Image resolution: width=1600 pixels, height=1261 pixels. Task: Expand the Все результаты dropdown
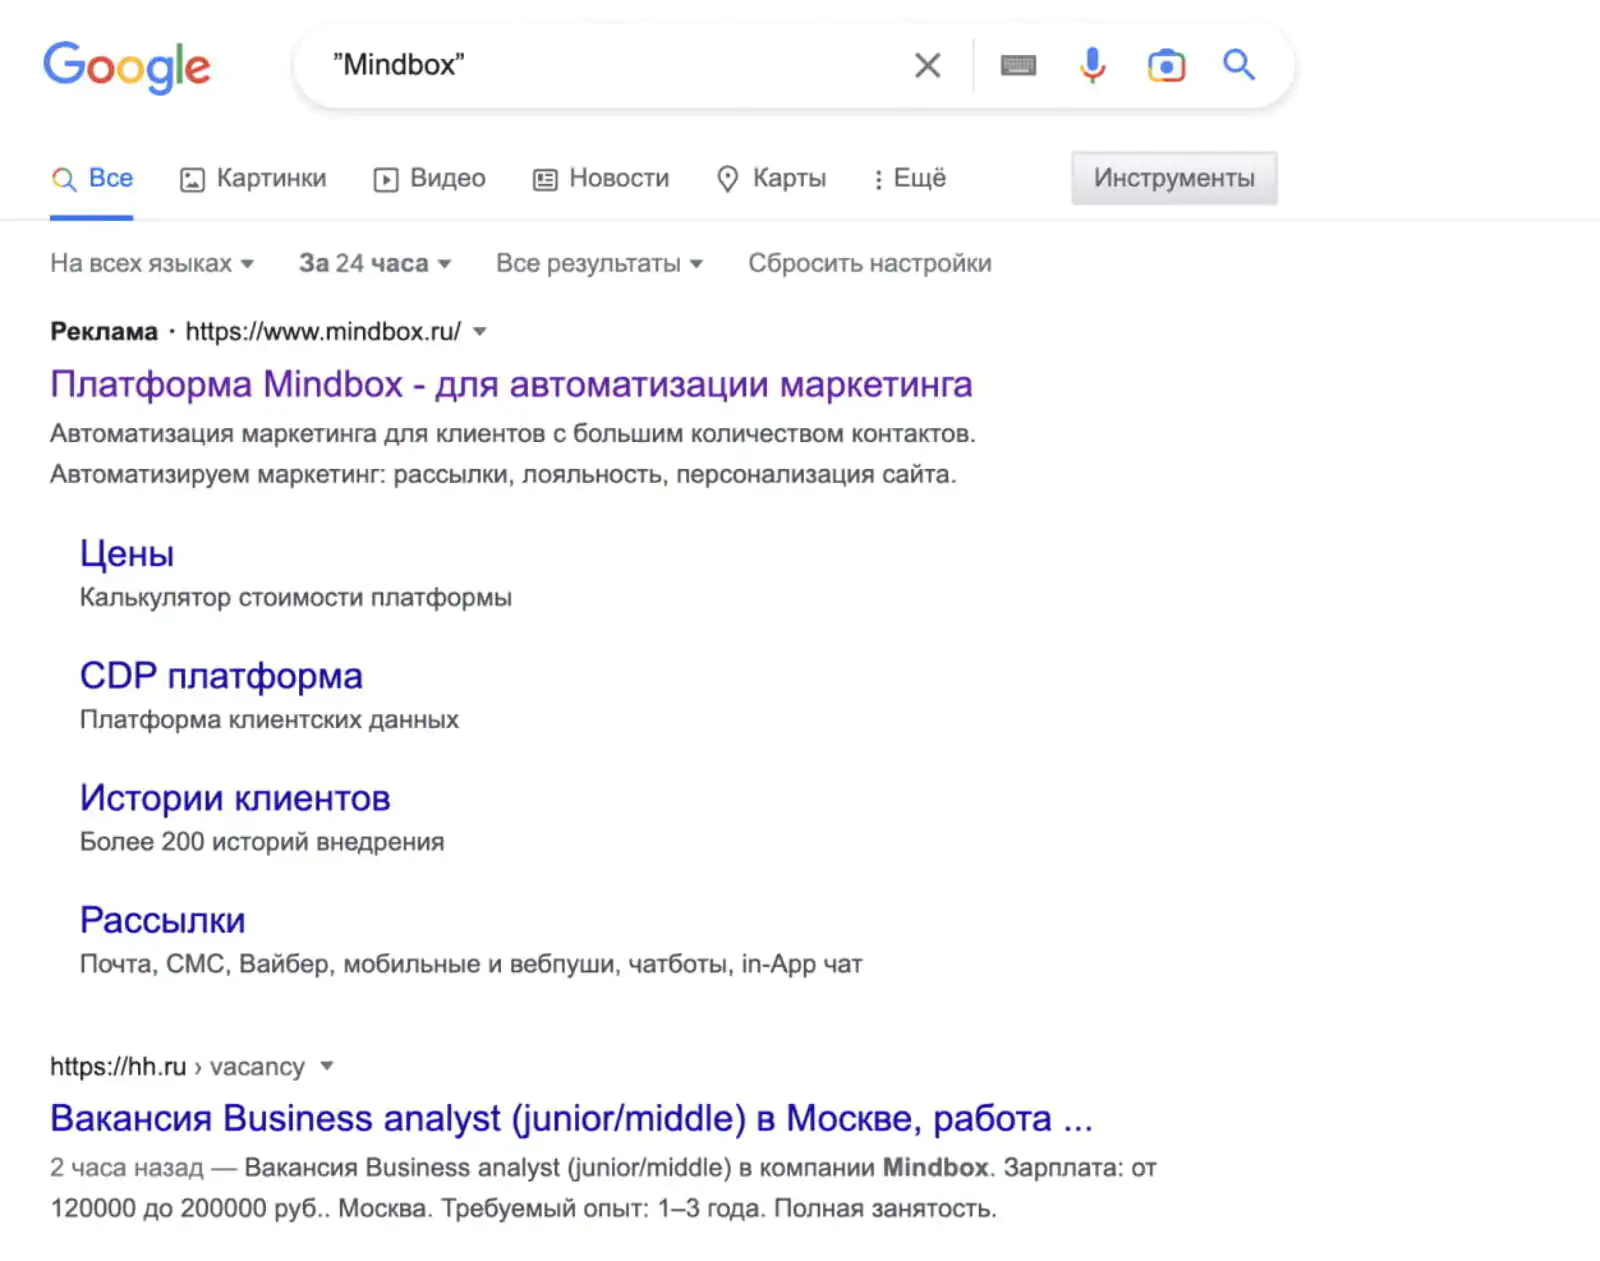click(599, 263)
